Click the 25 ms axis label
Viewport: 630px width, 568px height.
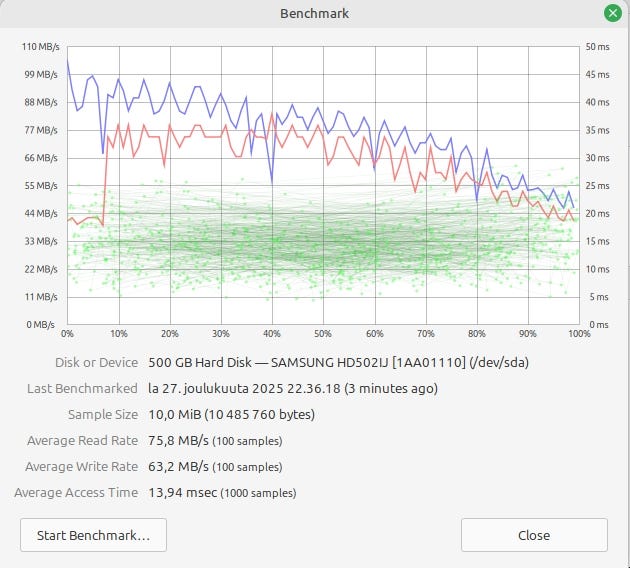597,186
